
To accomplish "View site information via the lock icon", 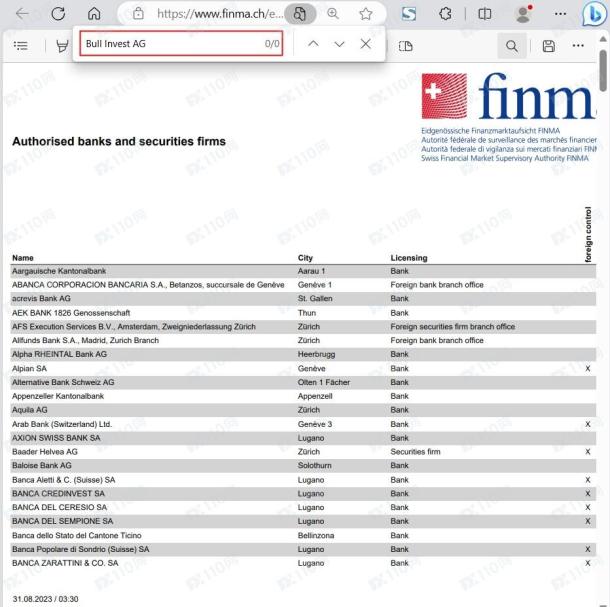I will [x=138, y=14].
